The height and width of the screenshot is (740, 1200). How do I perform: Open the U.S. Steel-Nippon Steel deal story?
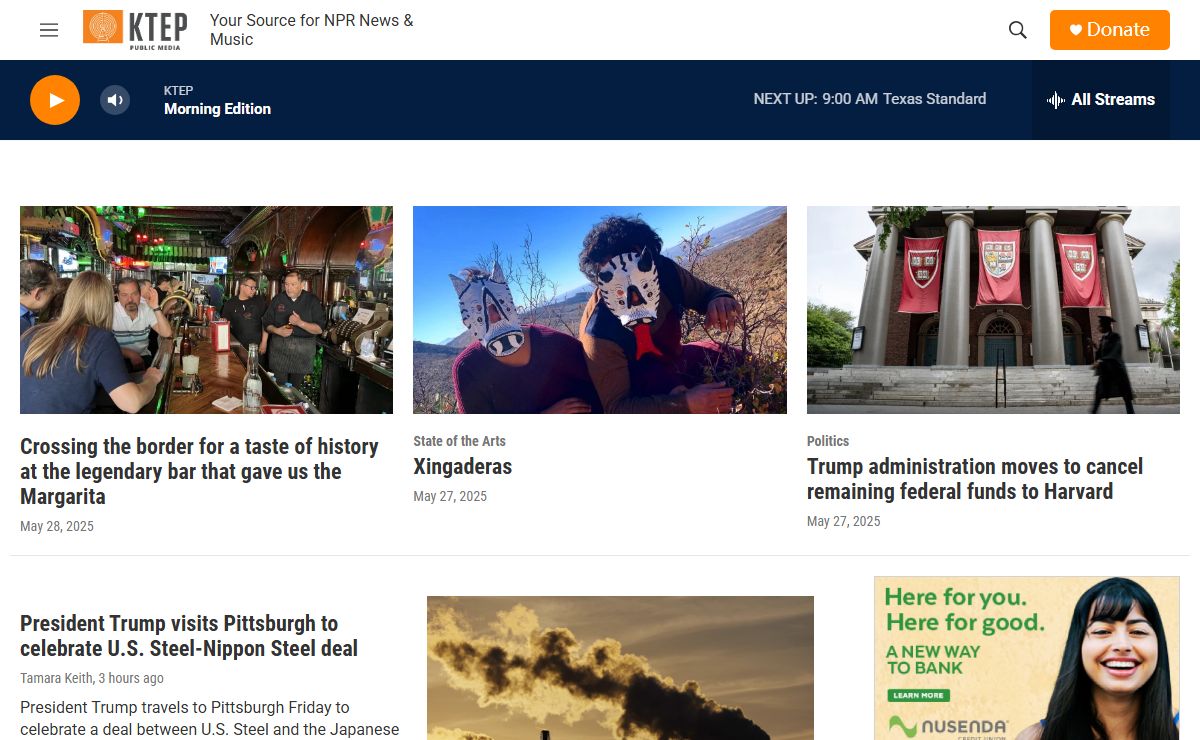coord(189,636)
